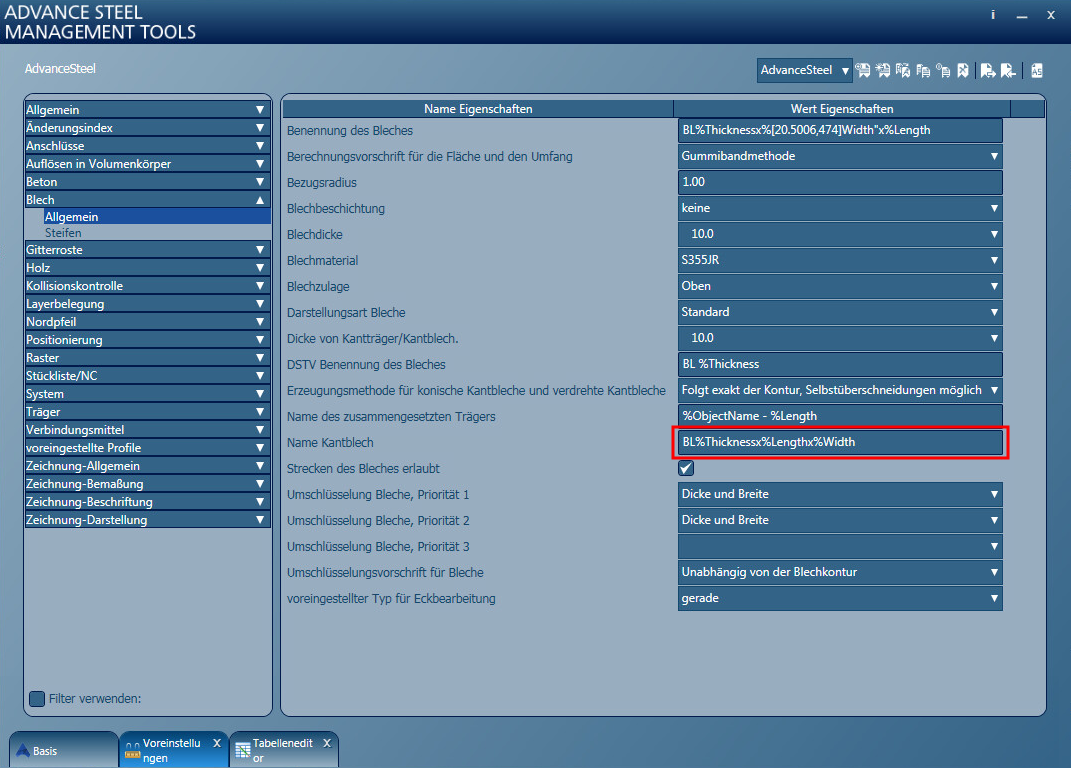
Task: Open Umschlüsselung Bleche Priorität 2 dropdown
Action: click(x=840, y=520)
